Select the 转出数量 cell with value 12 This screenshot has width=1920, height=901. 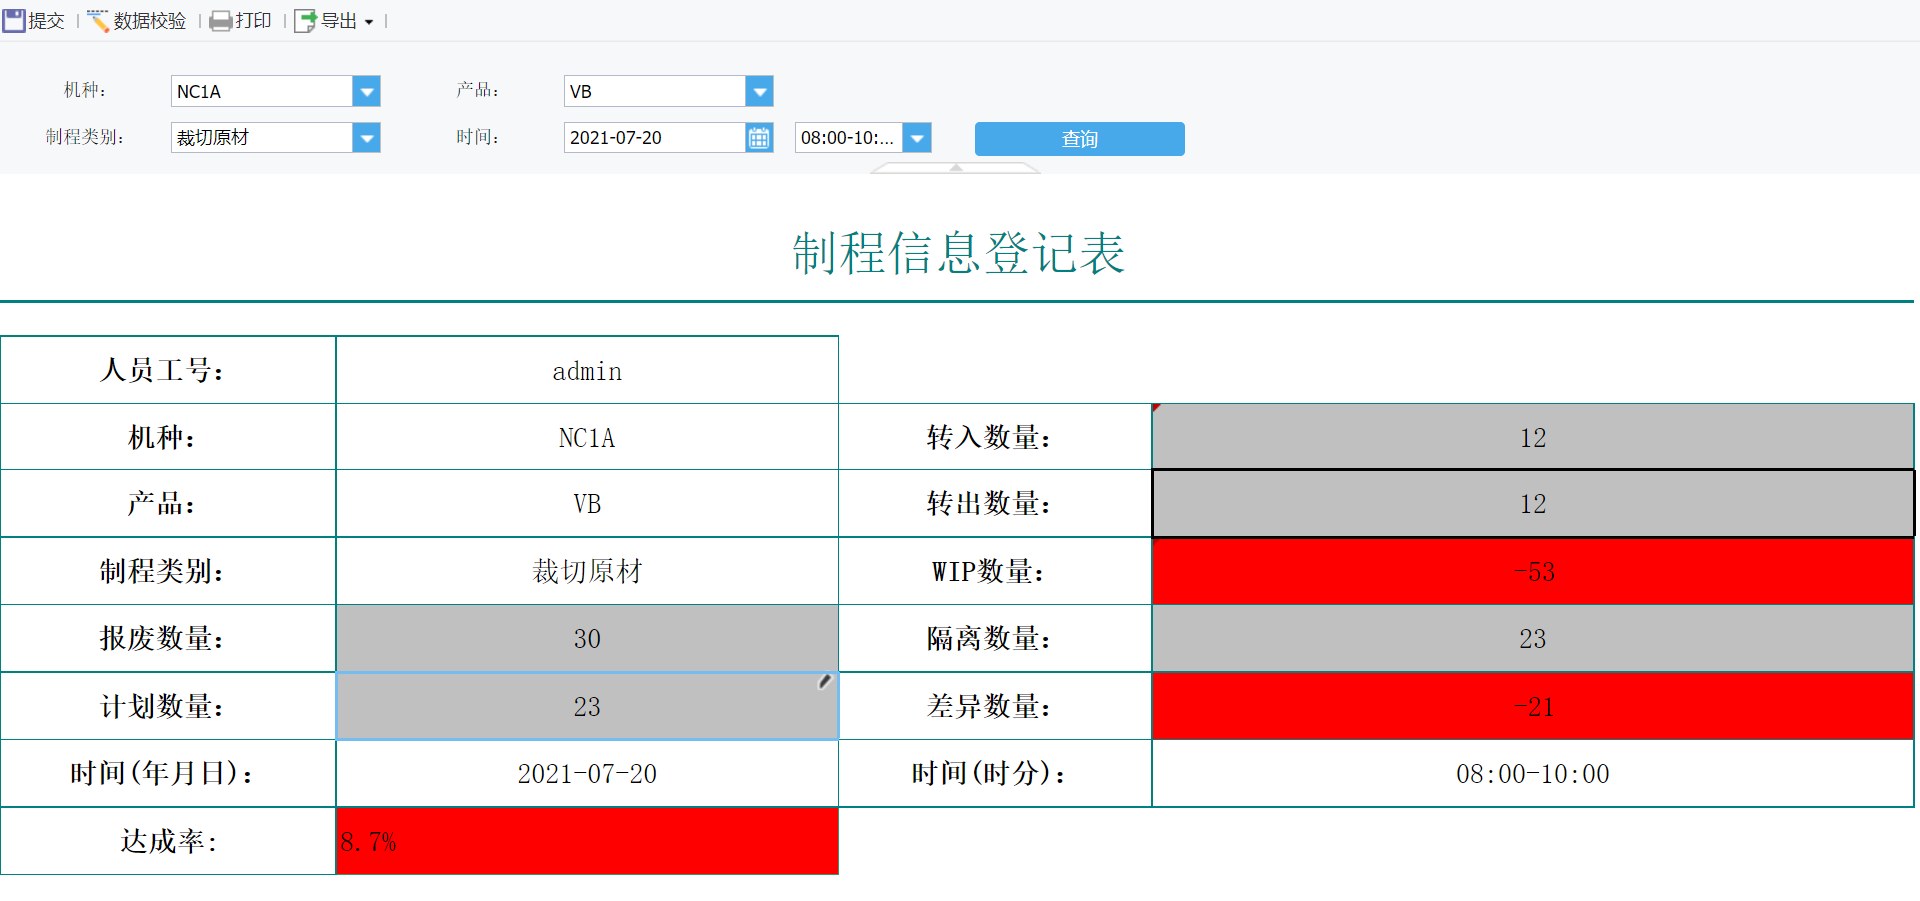pos(1533,504)
